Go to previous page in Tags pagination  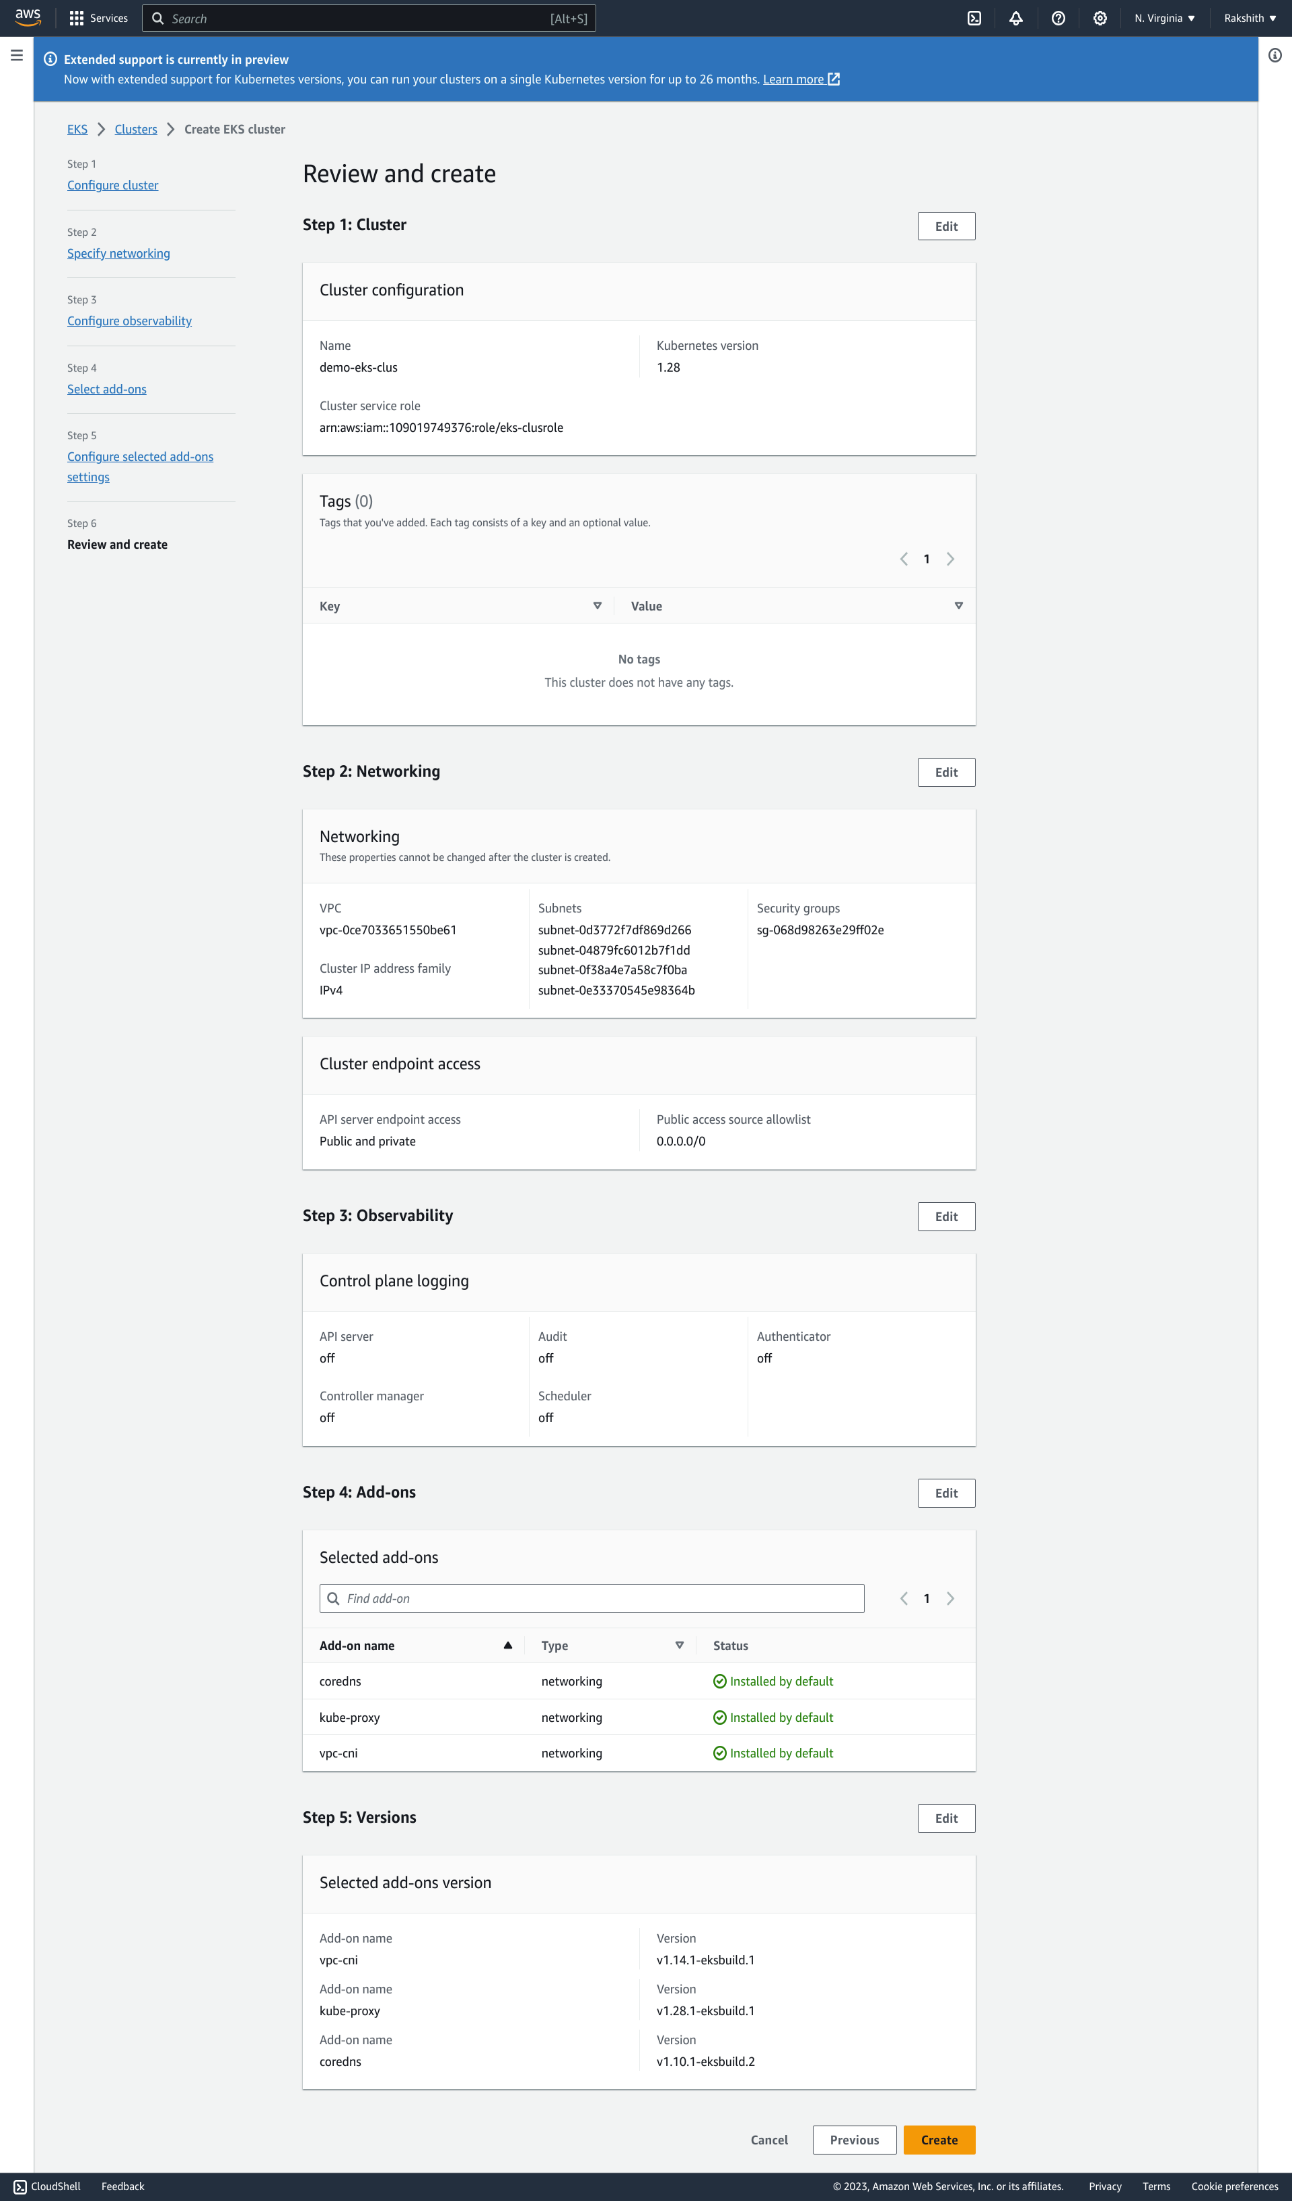[x=904, y=559]
